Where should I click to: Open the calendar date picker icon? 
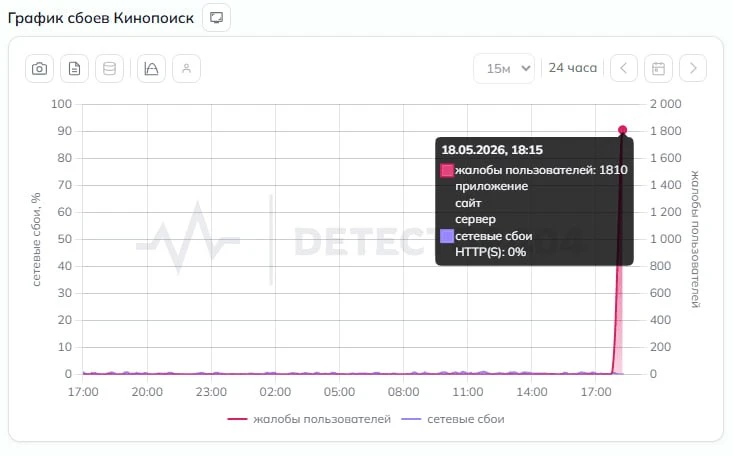658,68
